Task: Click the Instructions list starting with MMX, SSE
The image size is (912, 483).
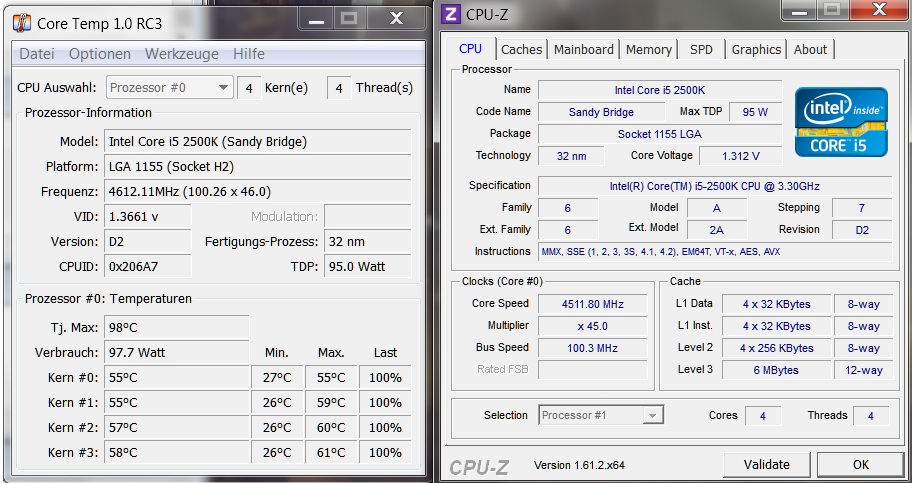Action: tap(714, 252)
